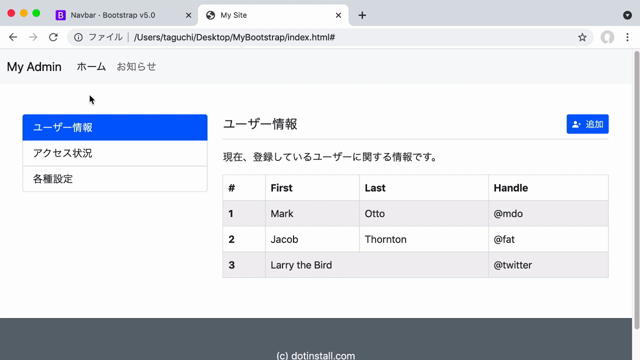The image size is (640, 360).
Task: Click the Mark cell in the table
Action: point(312,213)
